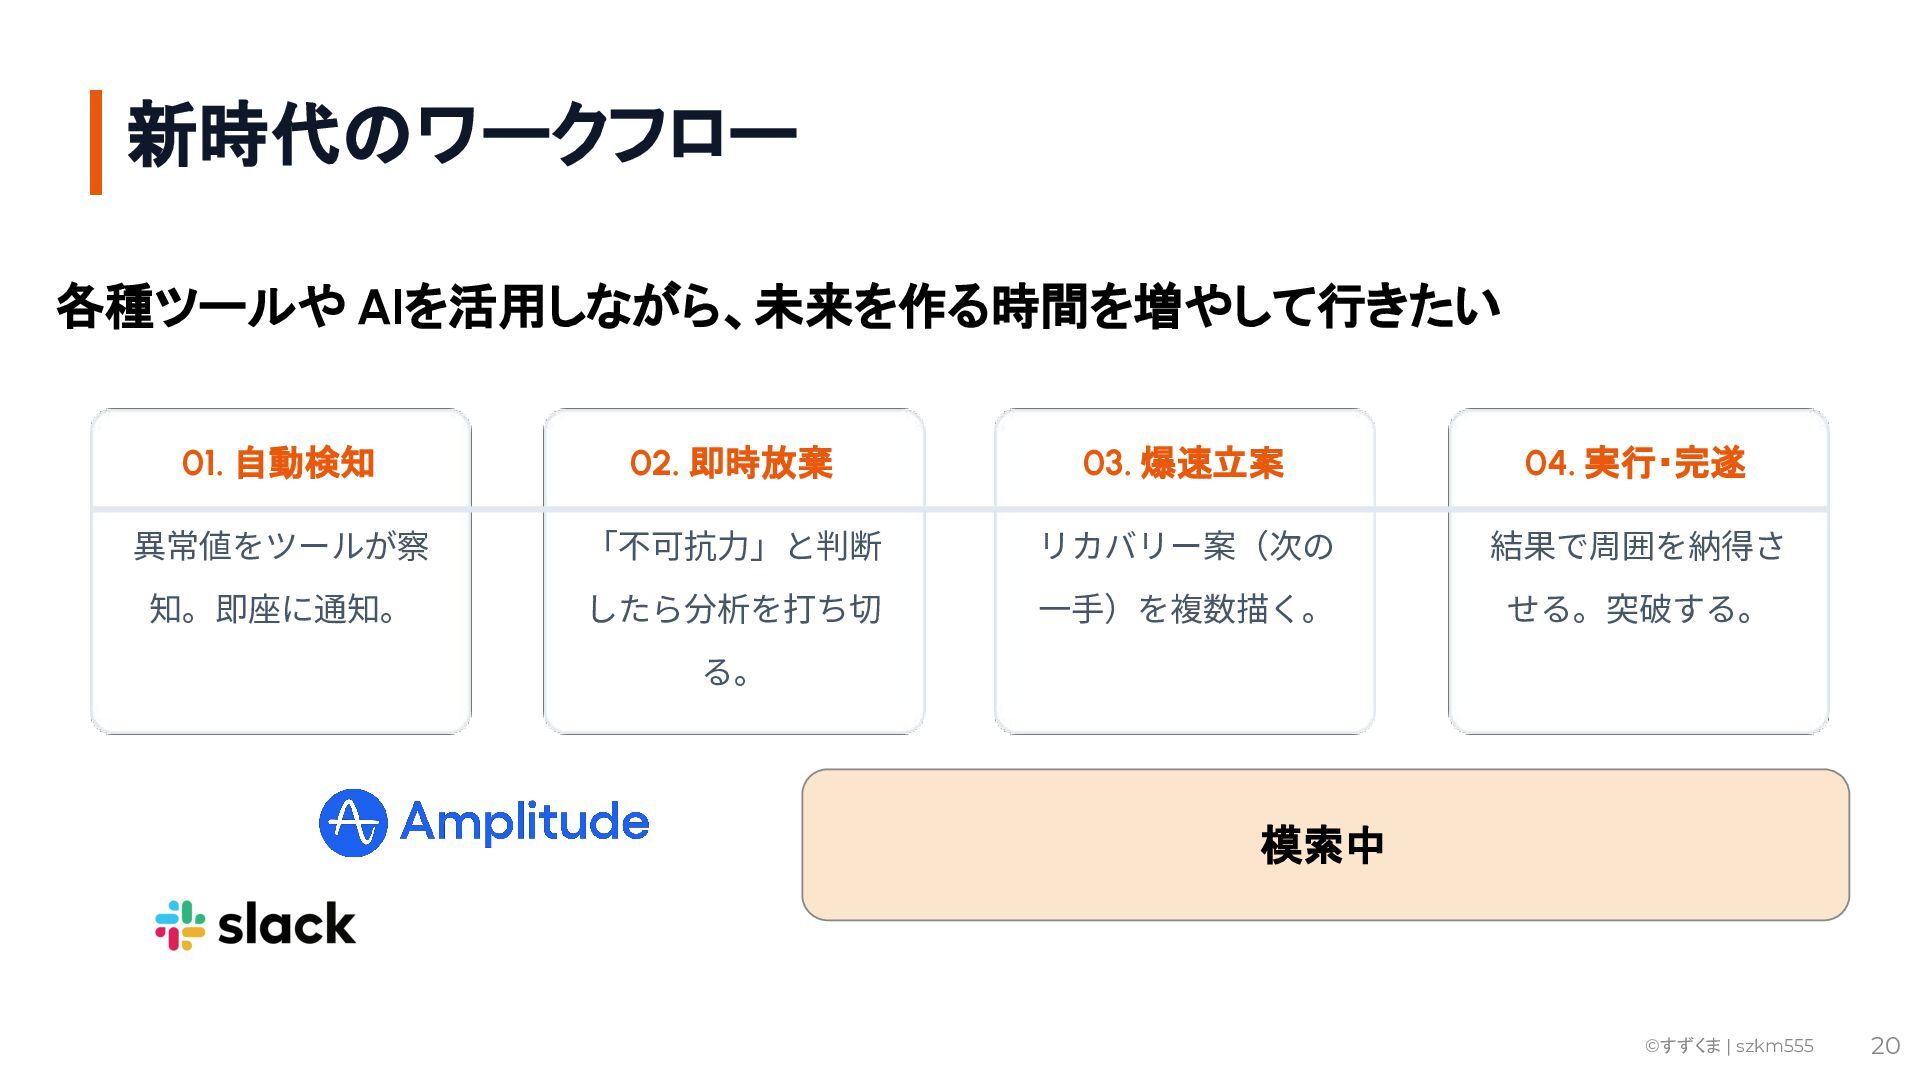Image resolution: width=1920 pixels, height=1080 pixels.
Task: Click the colorful Slack hashtag logo icon
Action: point(180,925)
